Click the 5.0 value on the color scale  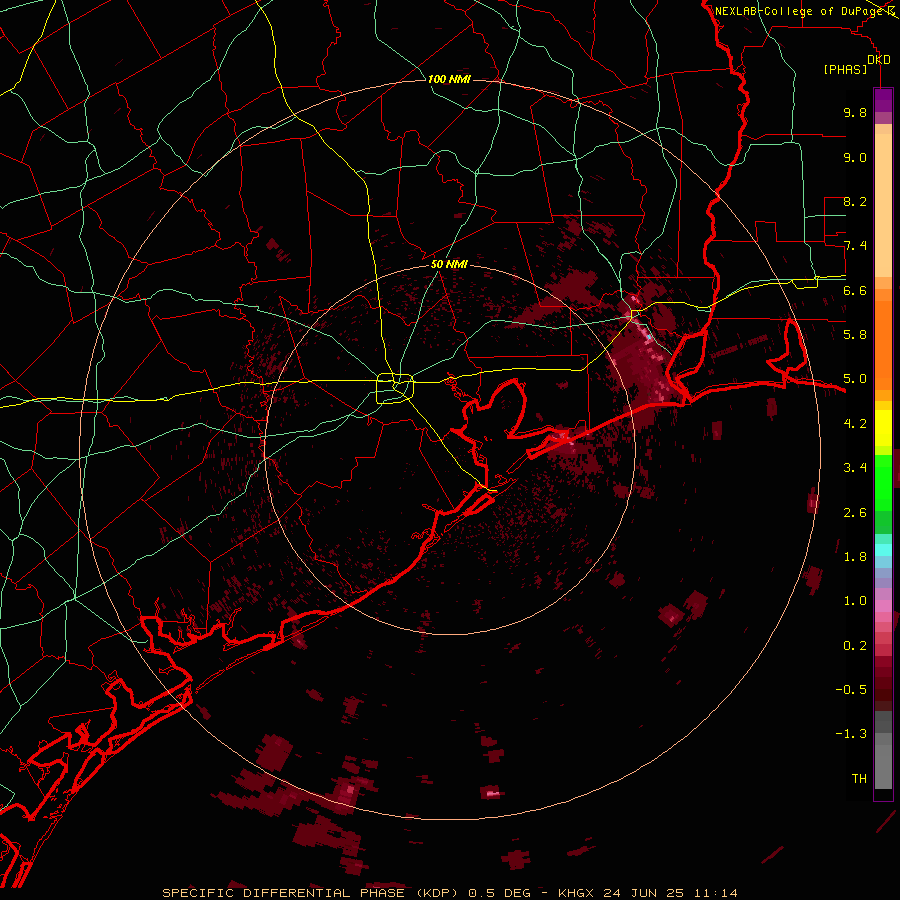click(855, 379)
